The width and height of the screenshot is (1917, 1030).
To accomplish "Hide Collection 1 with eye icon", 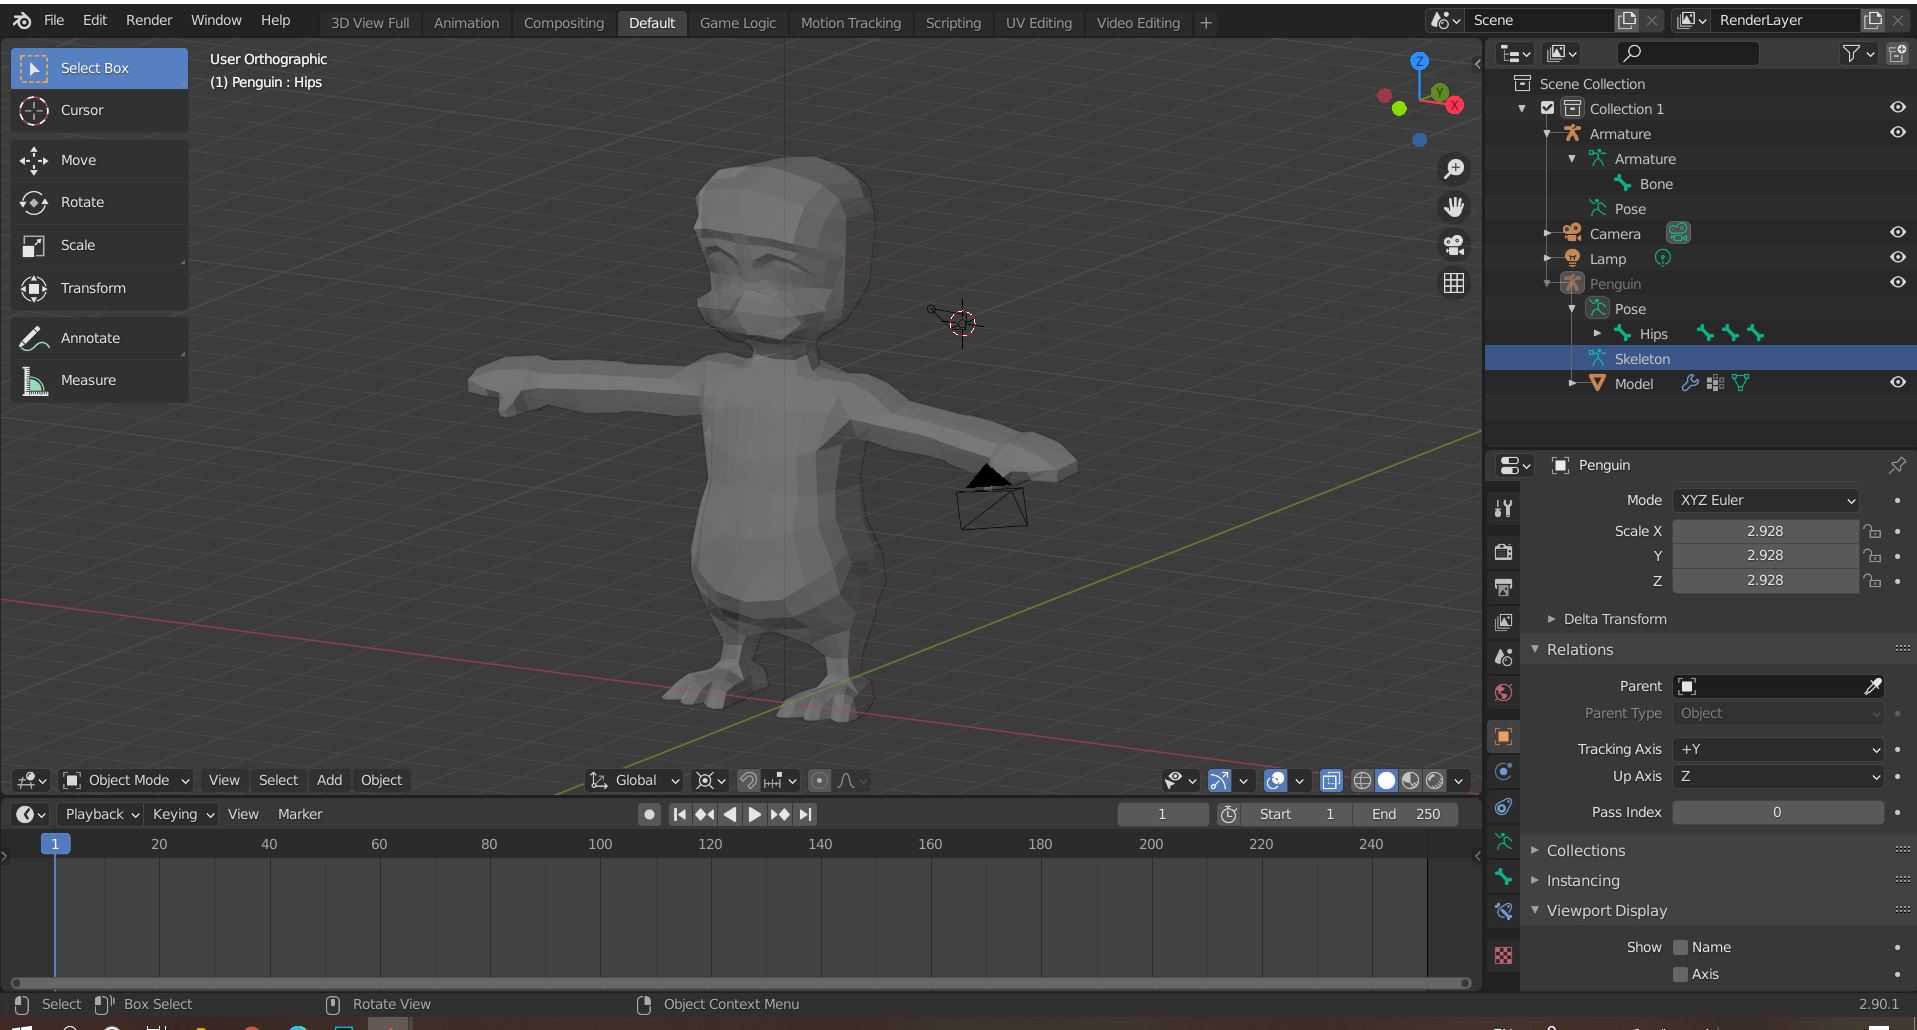I will (x=1897, y=108).
